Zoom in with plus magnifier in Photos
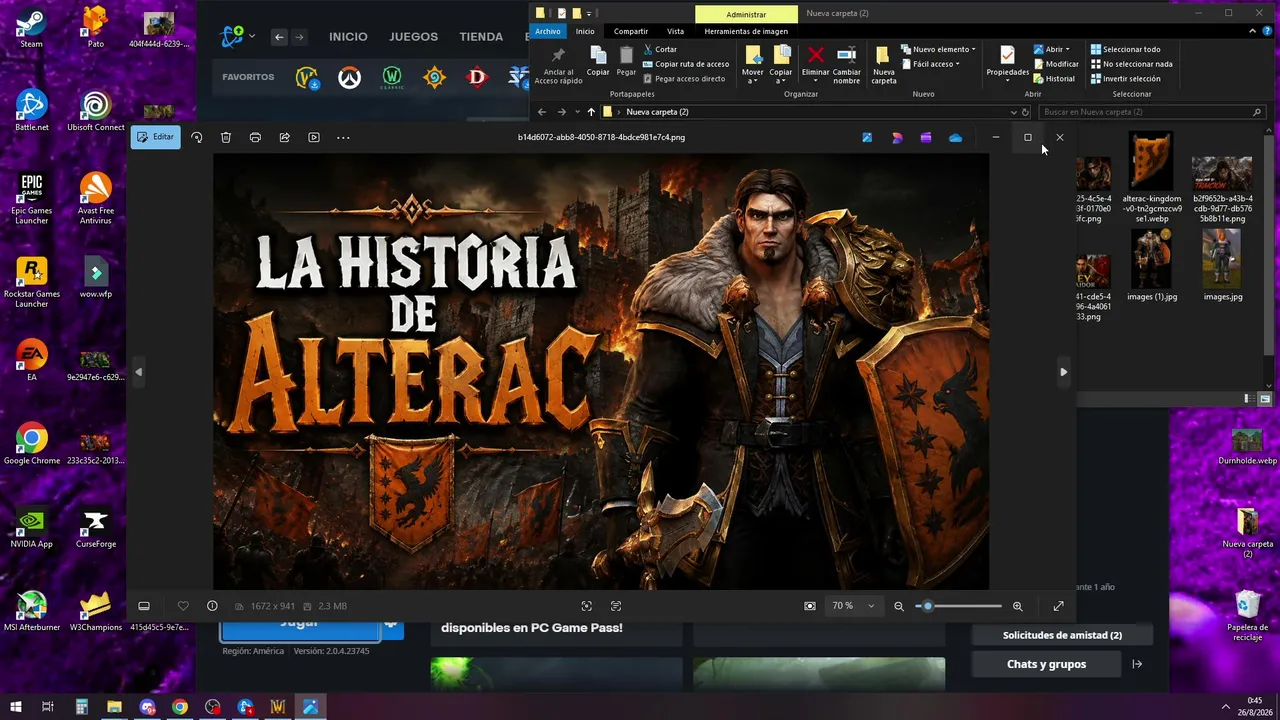The image size is (1280, 720). click(x=1018, y=606)
